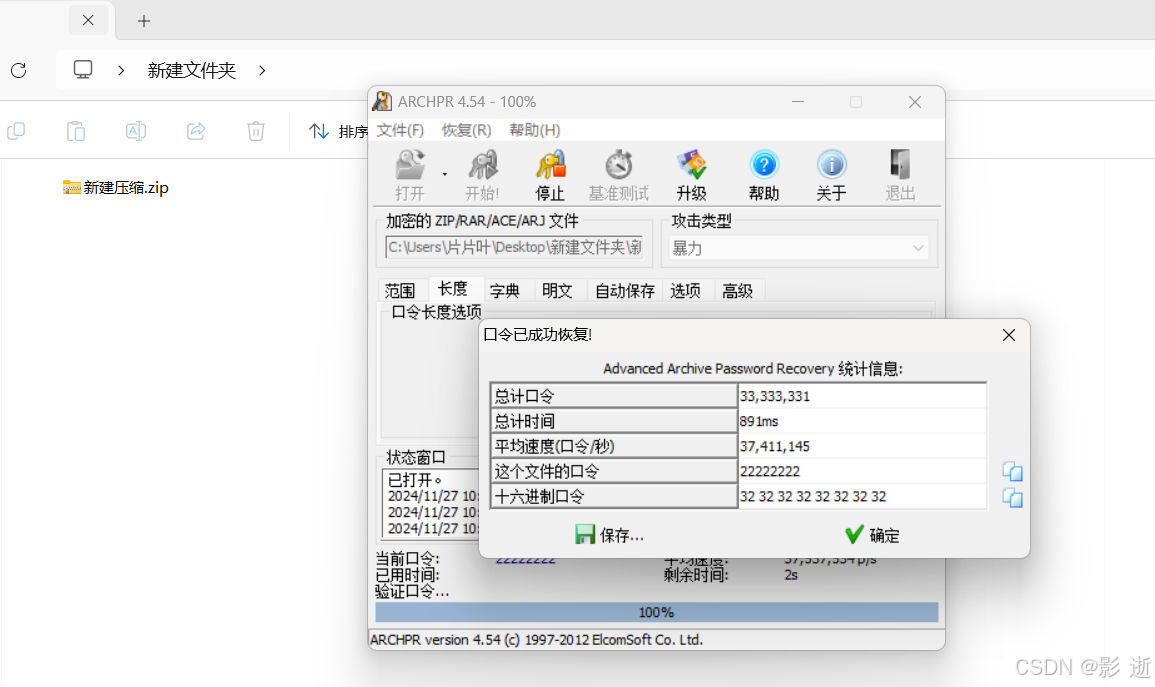Click the Explorer paste icon
The height and width of the screenshot is (687, 1155).
tap(76, 131)
